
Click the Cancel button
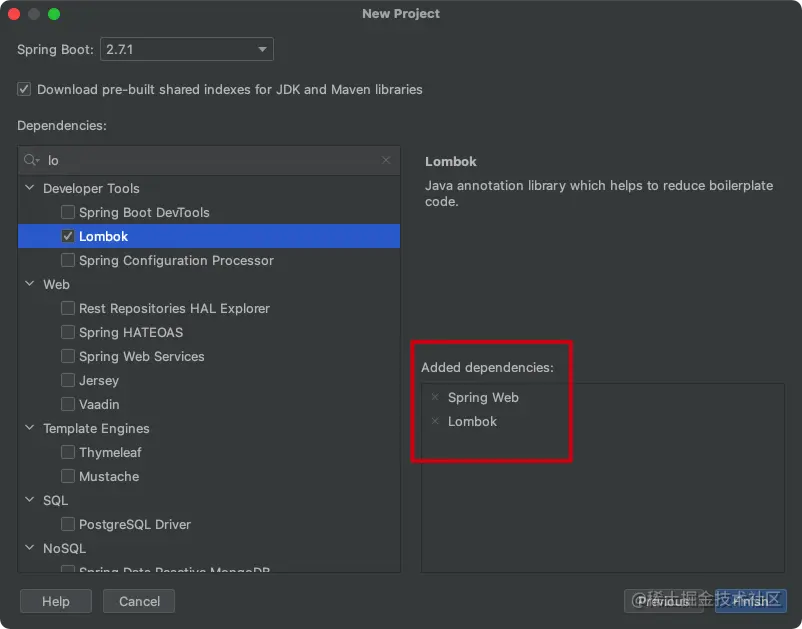[x=139, y=601]
